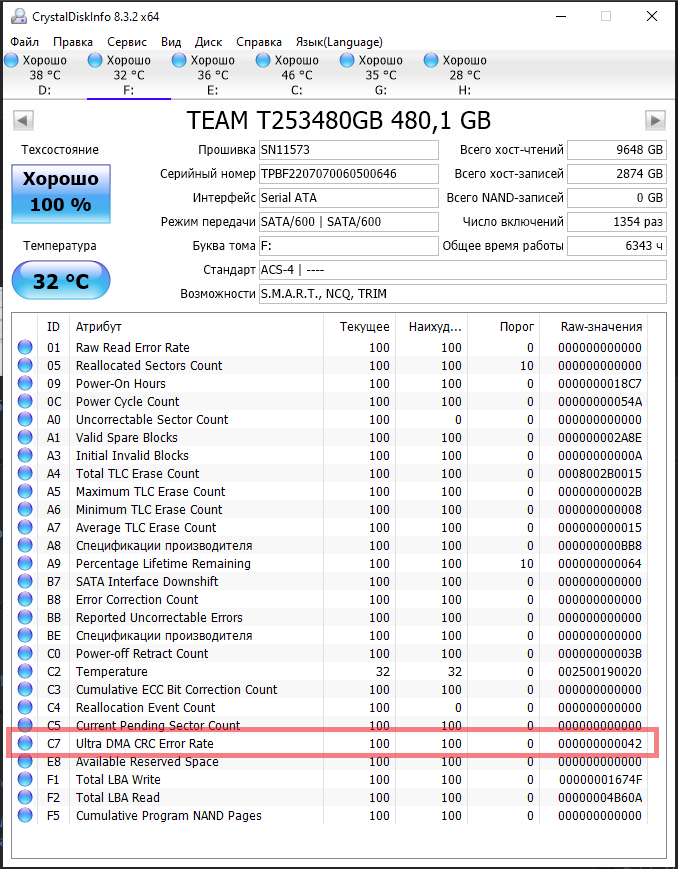The height and width of the screenshot is (869, 678).
Task: Open the Вид menu
Action: 171,42
